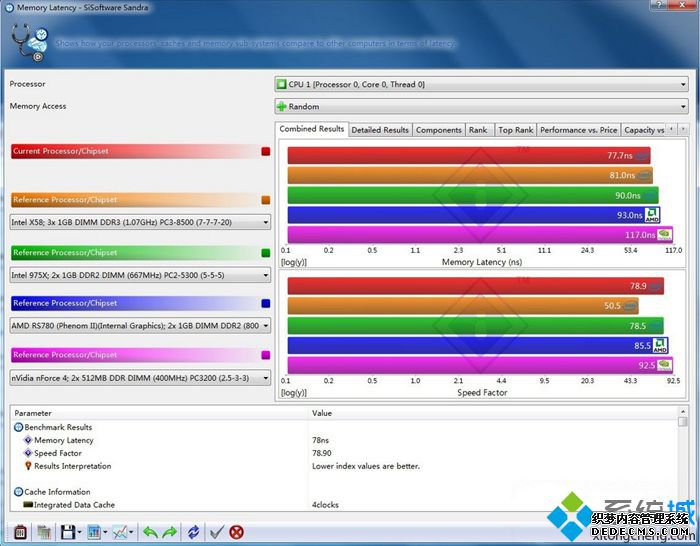This screenshot has width=700, height=546.
Task: Switch to the Rank tab
Action: [478, 130]
